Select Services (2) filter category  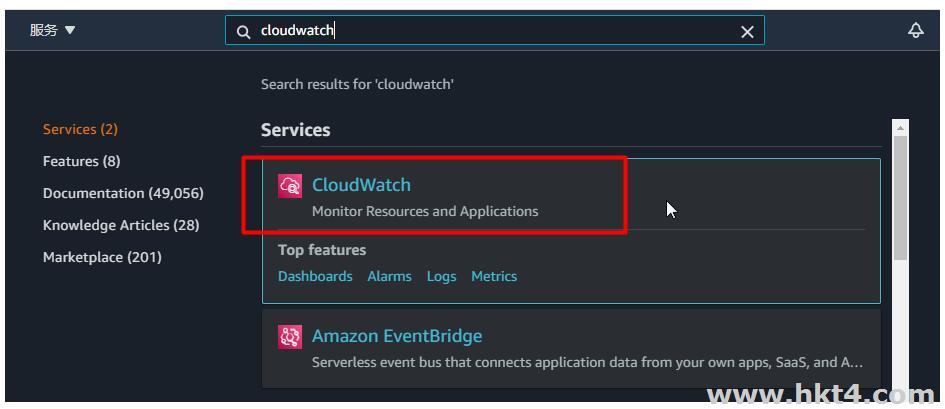80,130
